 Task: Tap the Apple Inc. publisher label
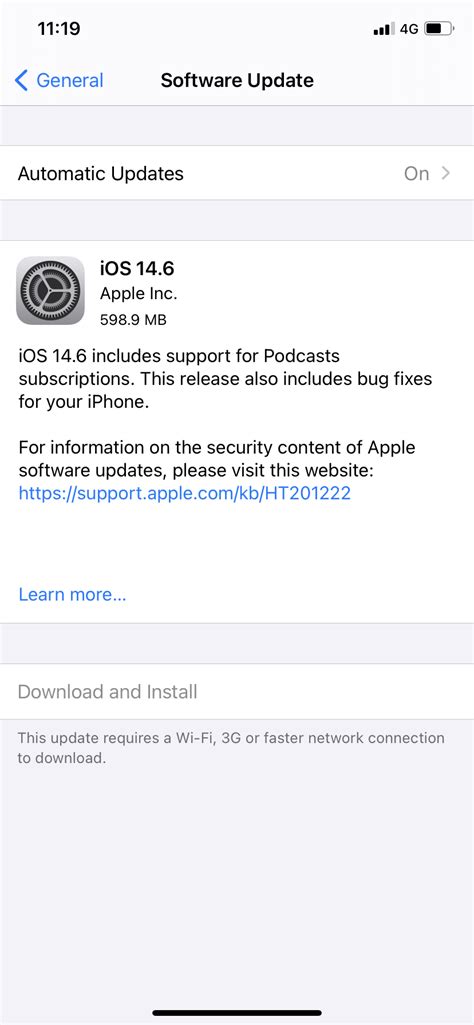coord(139,294)
